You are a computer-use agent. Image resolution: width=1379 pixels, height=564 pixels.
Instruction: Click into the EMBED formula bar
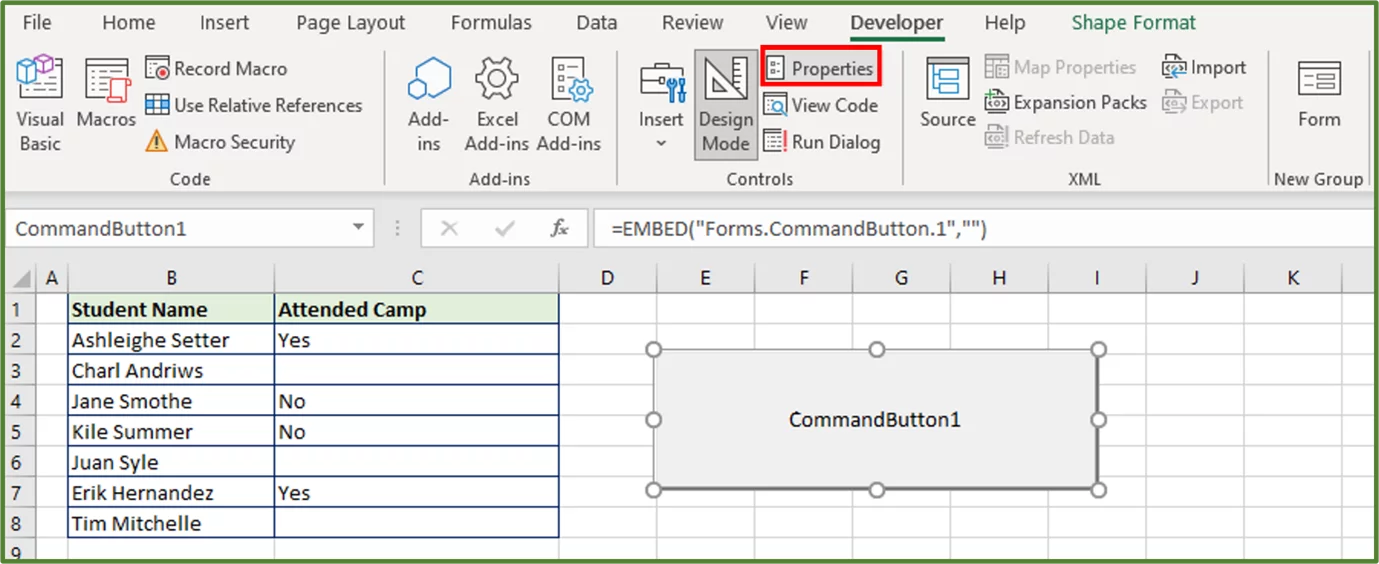(x=984, y=228)
